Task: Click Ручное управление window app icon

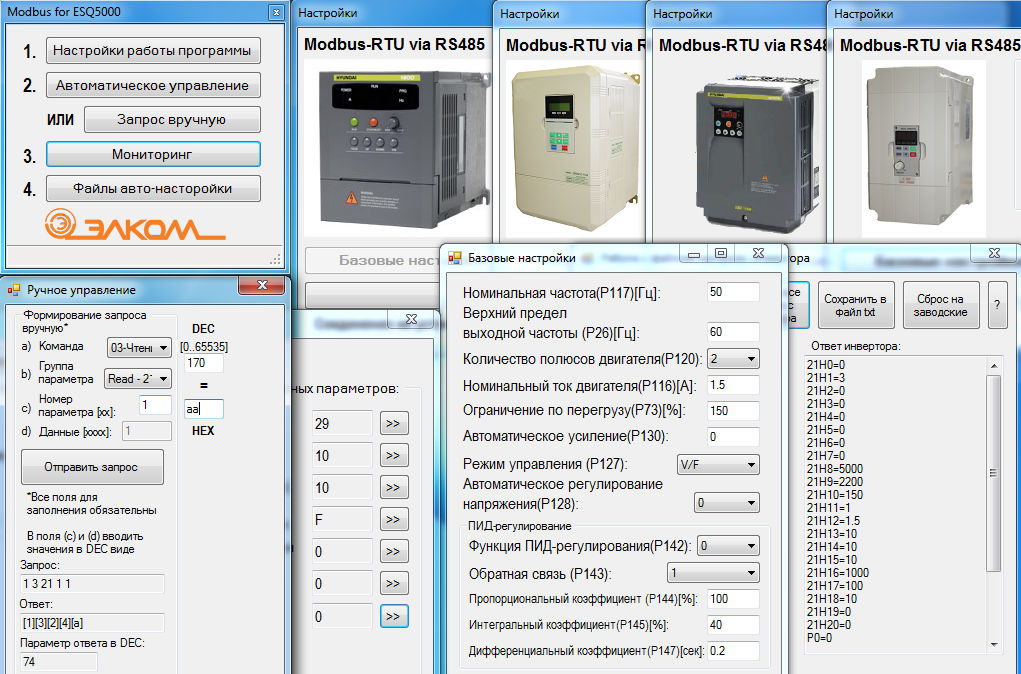Action: [14, 290]
